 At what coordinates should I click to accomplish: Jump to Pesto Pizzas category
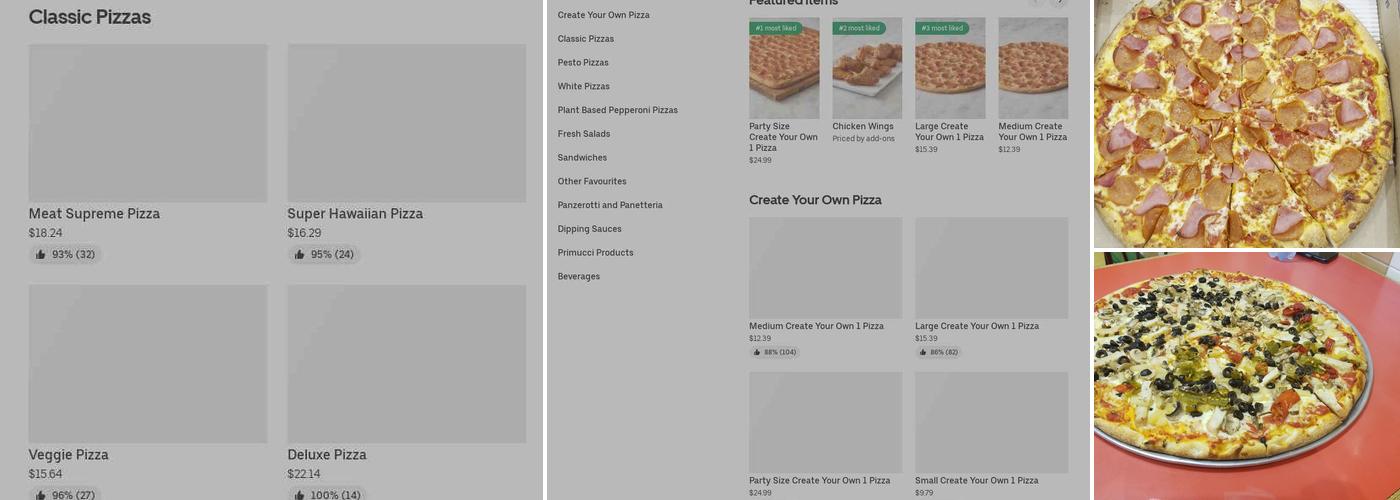coord(583,63)
